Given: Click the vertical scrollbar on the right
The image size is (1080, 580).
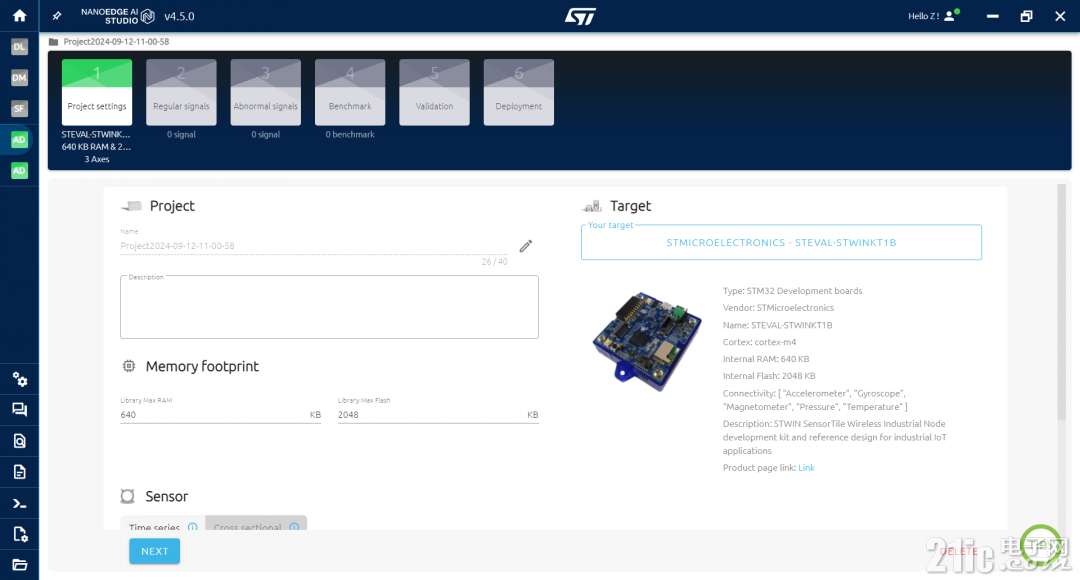Looking at the screenshot, I should (x=1061, y=302).
